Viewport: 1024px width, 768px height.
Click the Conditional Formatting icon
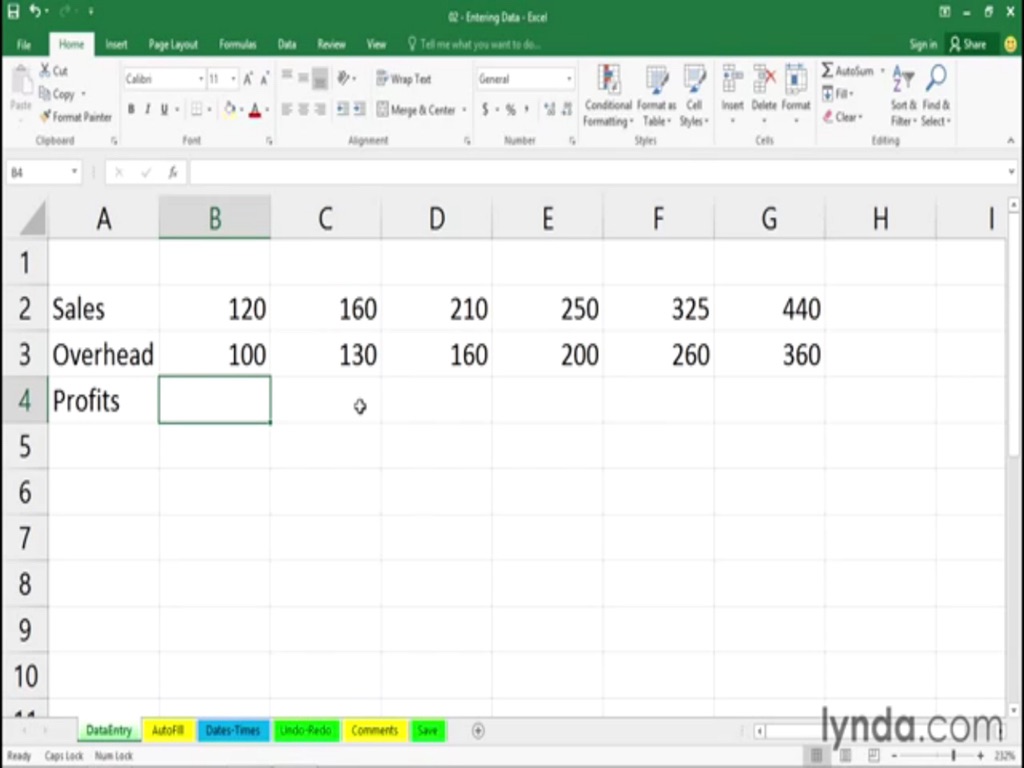[x=608, y=80]
